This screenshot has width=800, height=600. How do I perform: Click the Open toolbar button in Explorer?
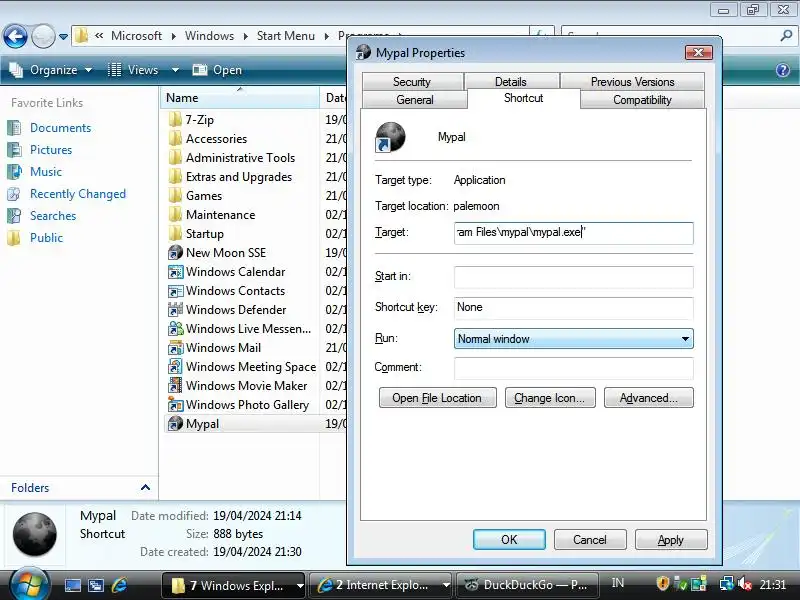[217, 70]
